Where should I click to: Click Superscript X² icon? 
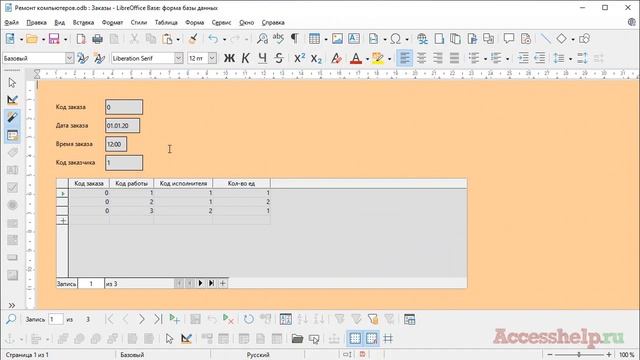[300, 58]
